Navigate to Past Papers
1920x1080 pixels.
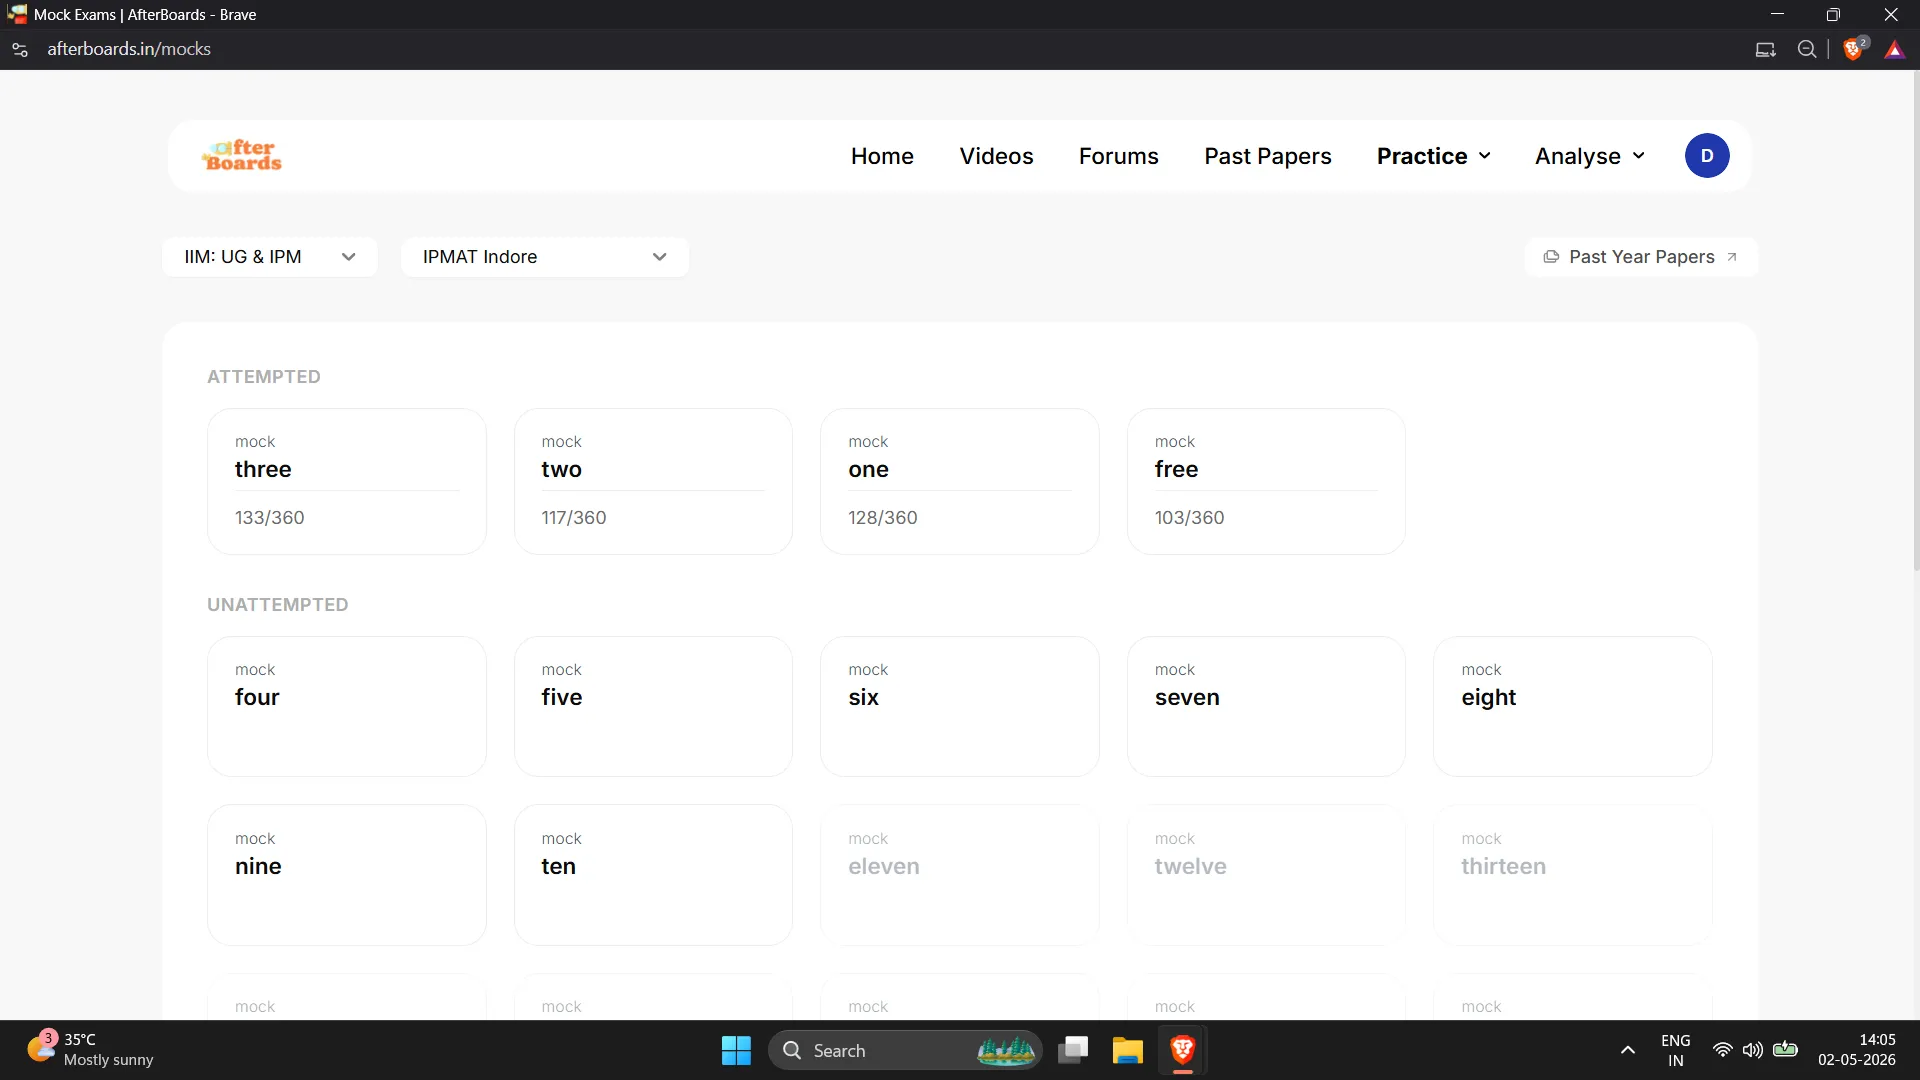click(x=1267, y=156)
